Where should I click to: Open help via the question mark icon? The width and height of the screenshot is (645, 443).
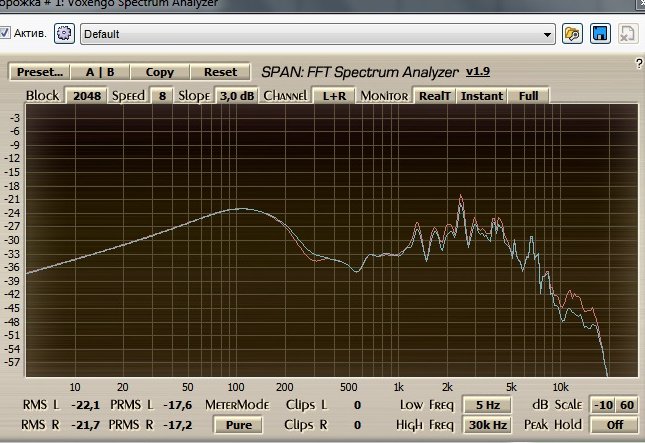pyautogui.click(x=638, y=64)
